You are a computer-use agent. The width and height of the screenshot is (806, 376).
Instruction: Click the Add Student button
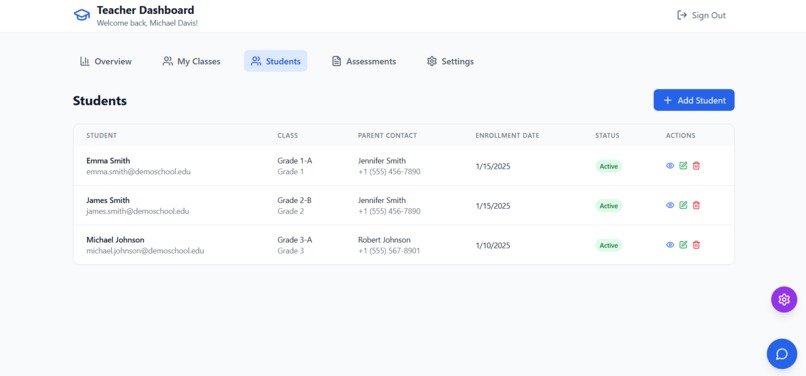coord(694,100)
